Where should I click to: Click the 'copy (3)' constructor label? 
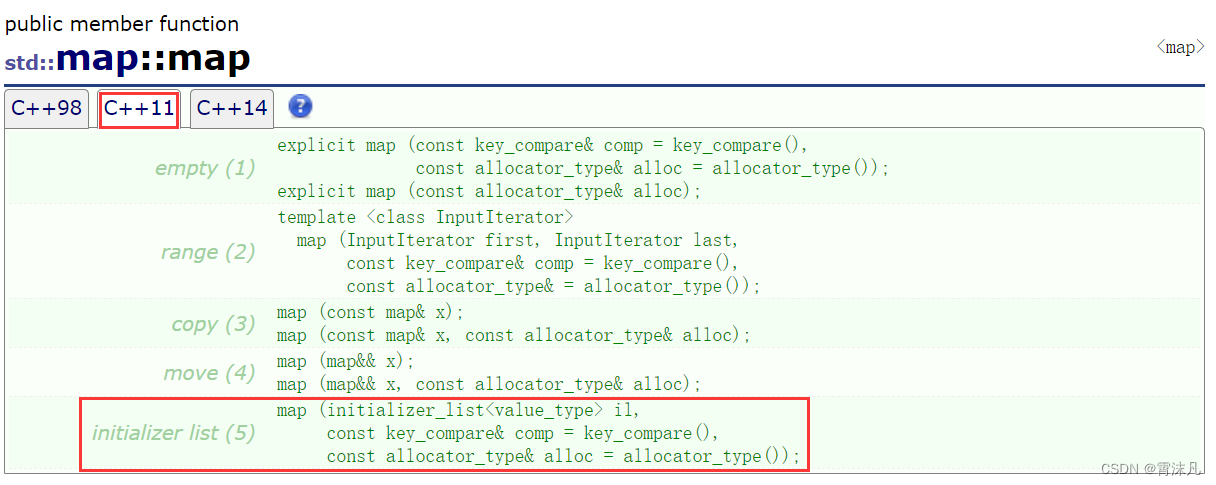[x=213, y=324]
